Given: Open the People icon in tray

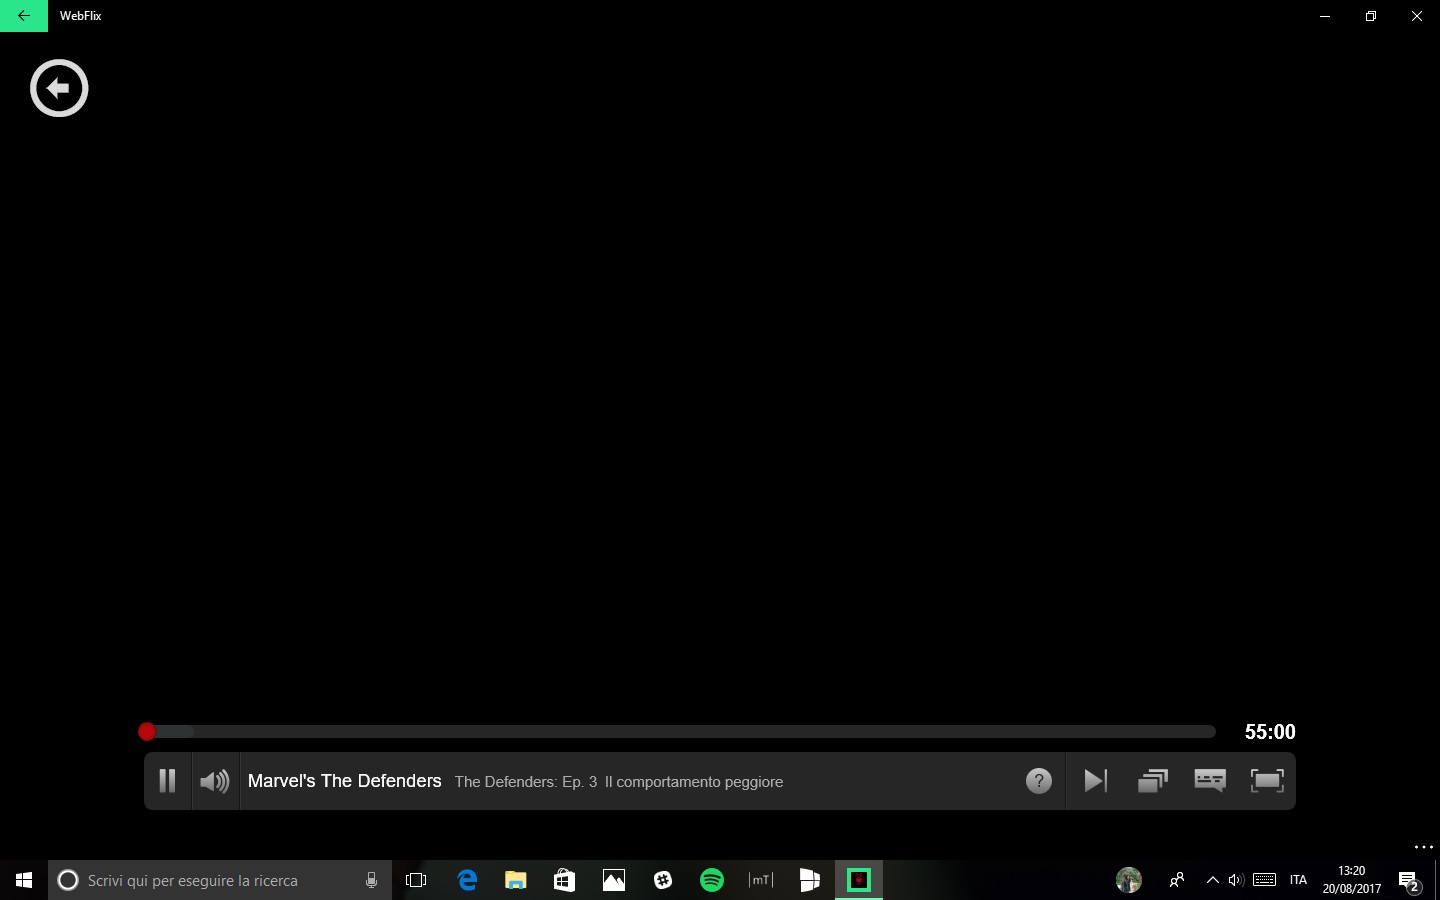Looking at the screenshot, I should click(1177, 880).
